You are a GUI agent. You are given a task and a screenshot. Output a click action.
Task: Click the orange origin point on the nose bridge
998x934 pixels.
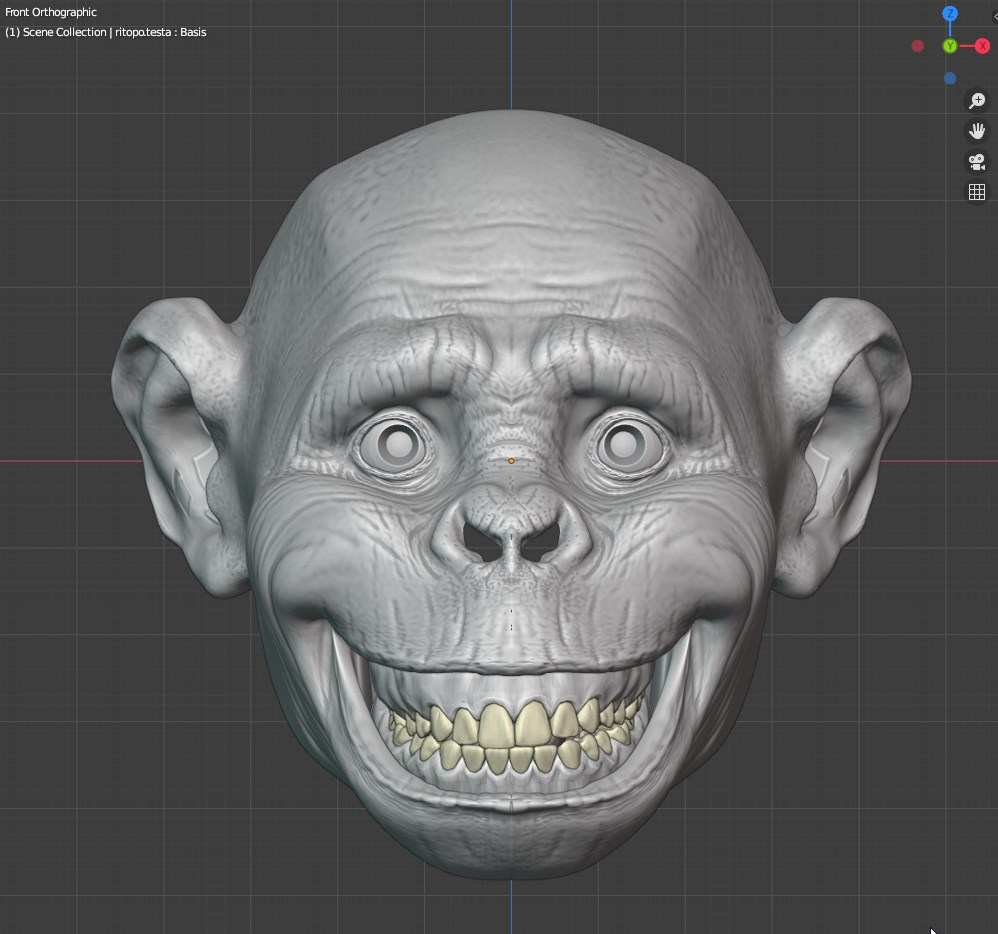tap(511, 460)
